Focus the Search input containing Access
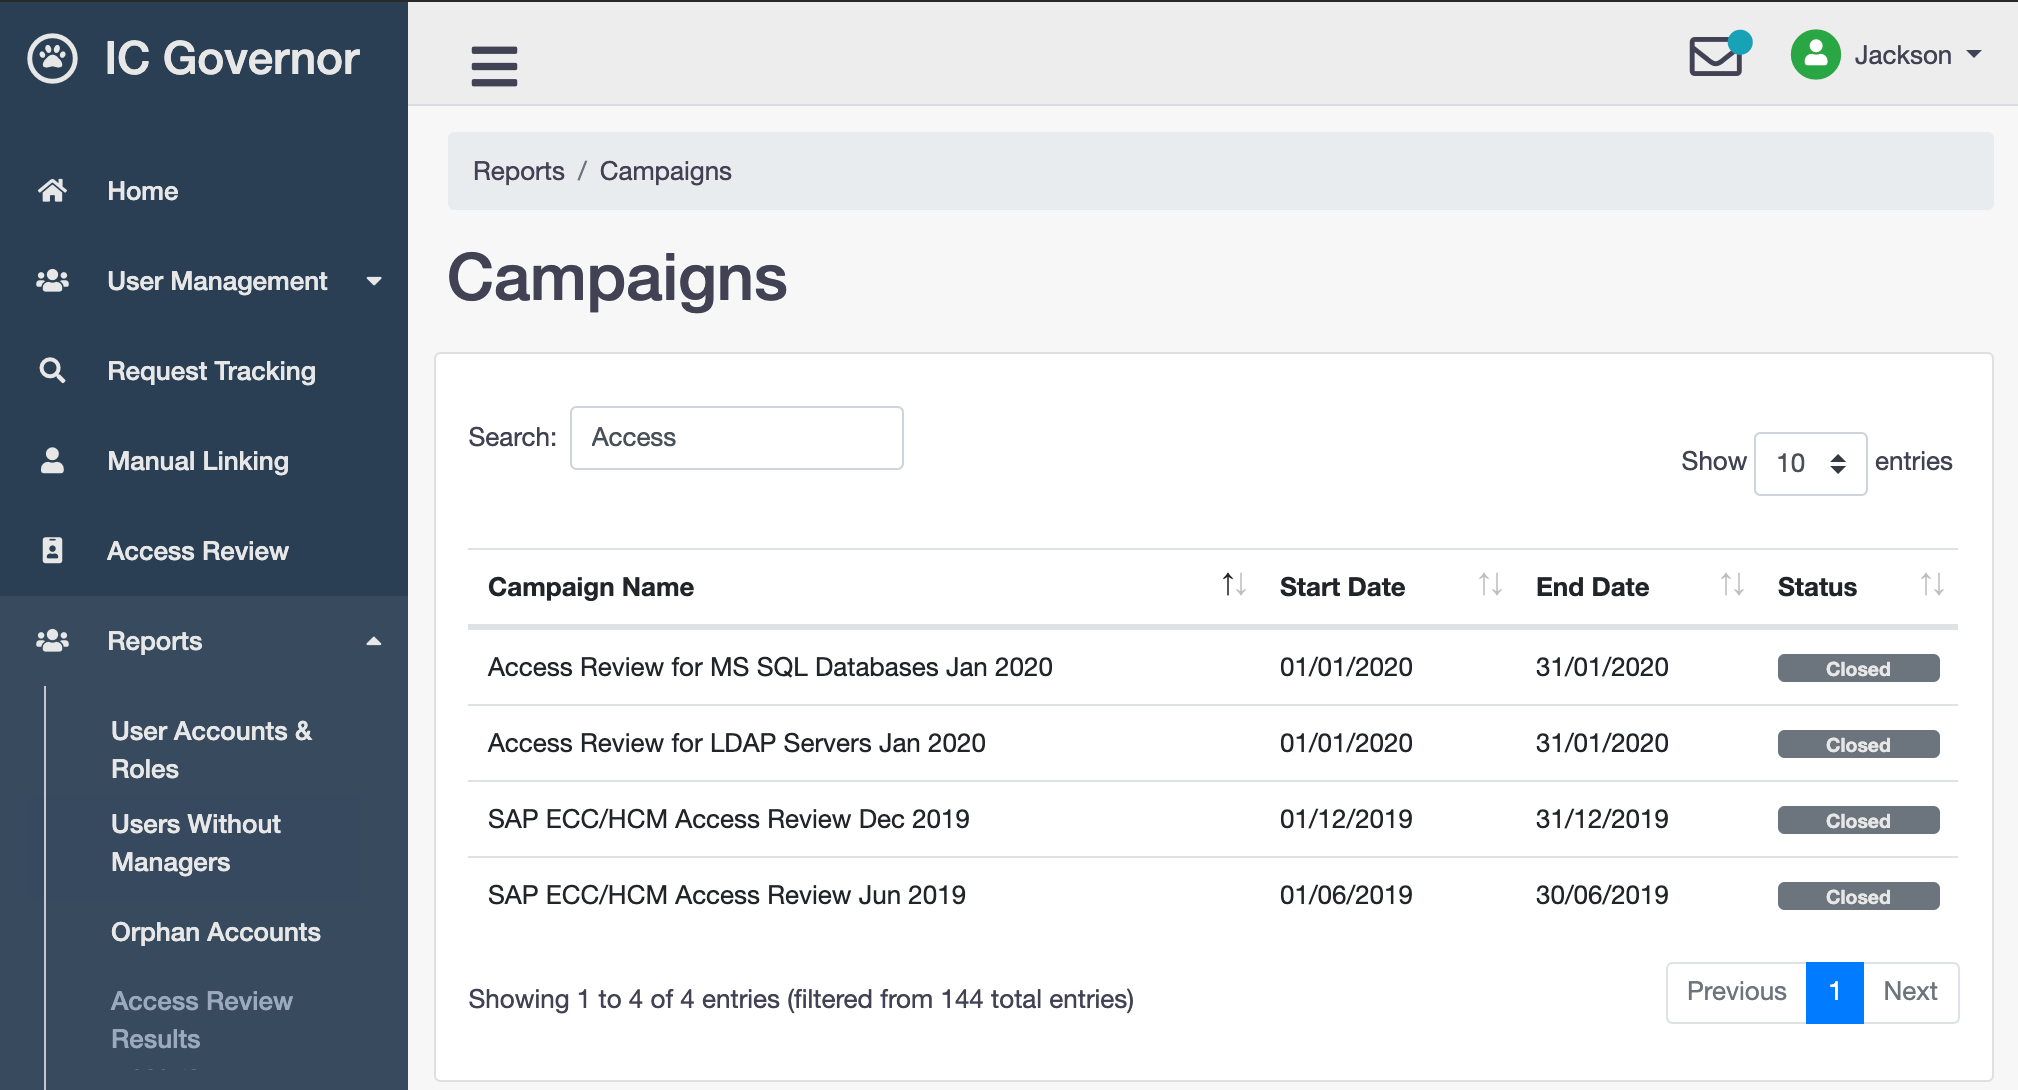Image resolution: width=2018 pixels, height=1090 pixels. pos(737,438)
